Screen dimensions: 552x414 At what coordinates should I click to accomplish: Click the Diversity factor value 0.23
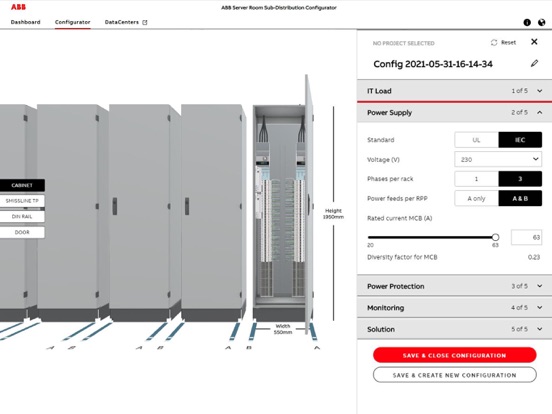click(x=534, y=257)
